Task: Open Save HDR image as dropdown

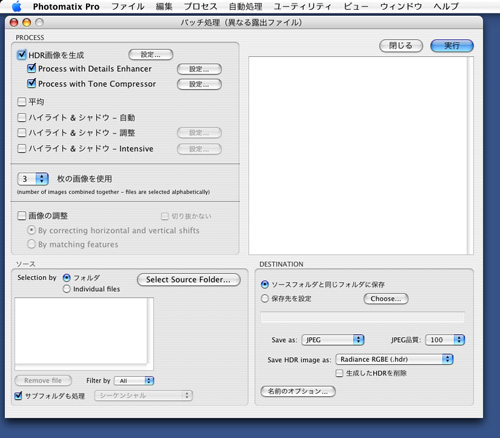Action: 394,359
